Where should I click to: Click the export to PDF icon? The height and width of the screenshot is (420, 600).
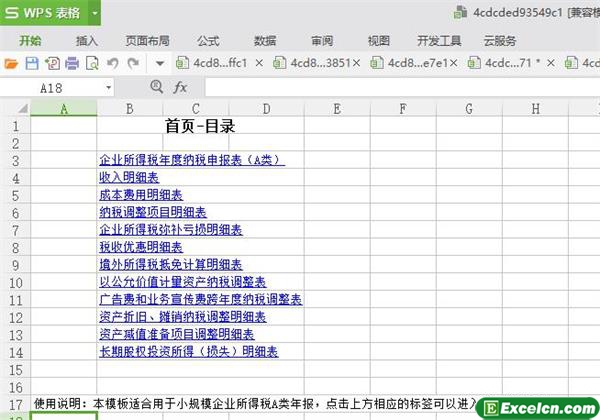[x=52, y=63]
